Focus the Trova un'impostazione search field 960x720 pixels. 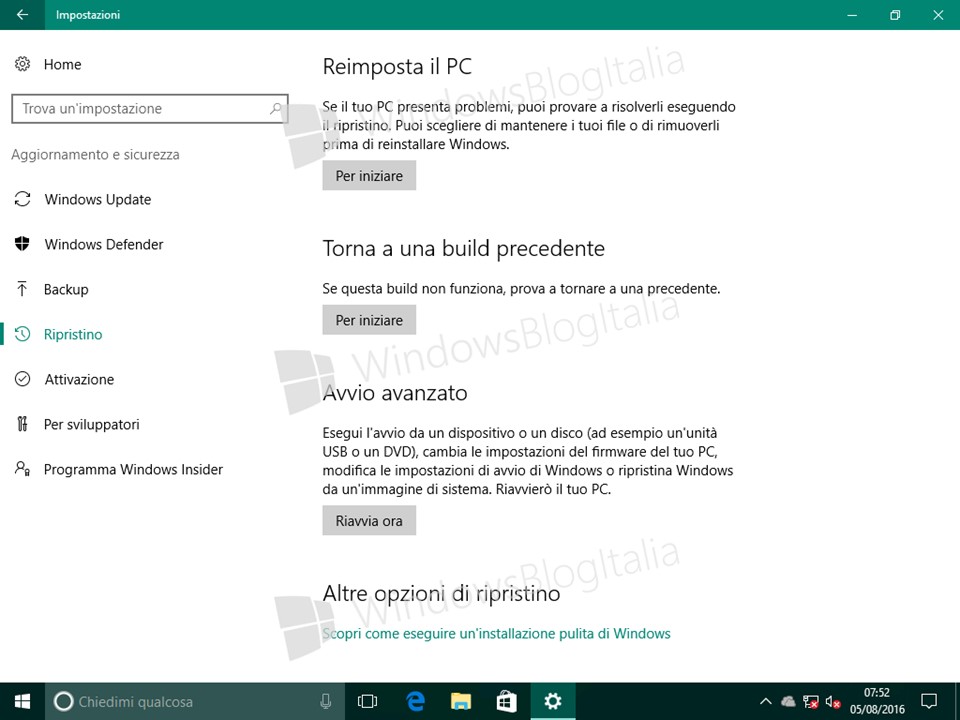tap(150, 108)
